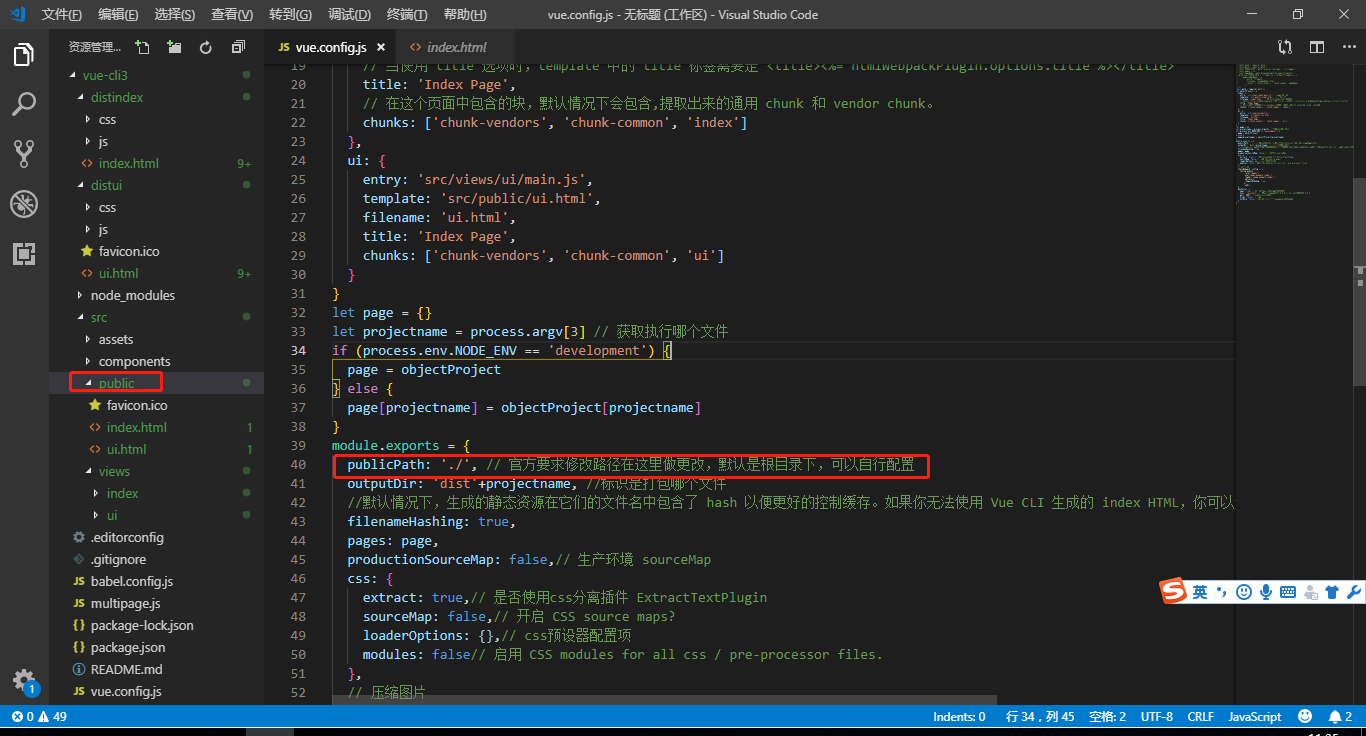The width and height of the screenshot is (1366, 736).
Task: Open the Source Control view
Action: 24,154
